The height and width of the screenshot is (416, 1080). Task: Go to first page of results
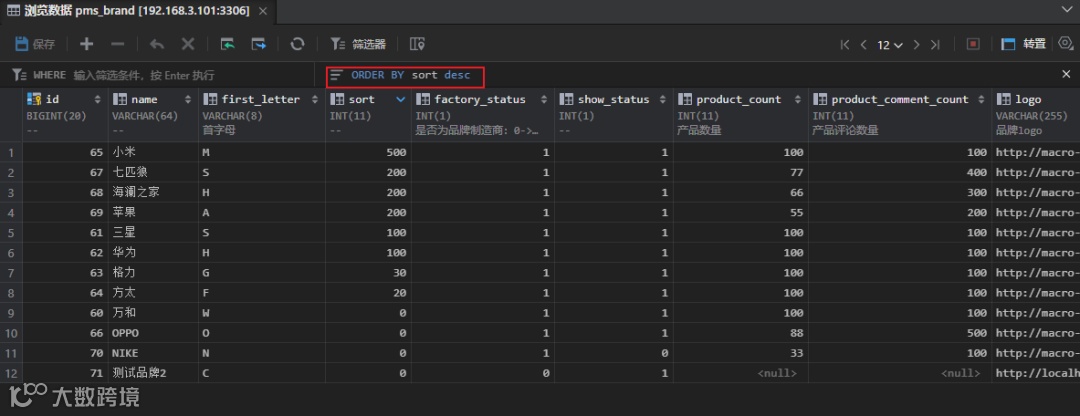point(845,45)
